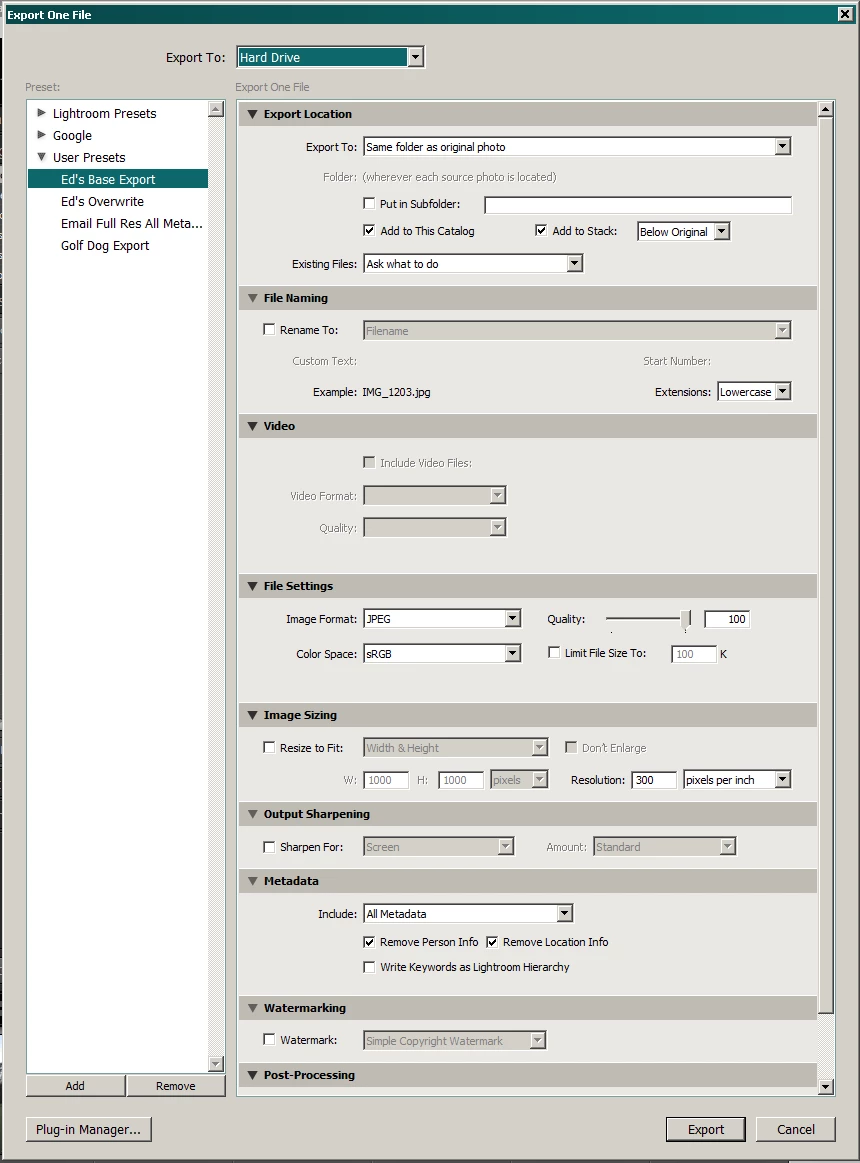Enable Sharpen For checkbox
The height and width of the screenshot is (1163, 860).
(x=269, y=846)
